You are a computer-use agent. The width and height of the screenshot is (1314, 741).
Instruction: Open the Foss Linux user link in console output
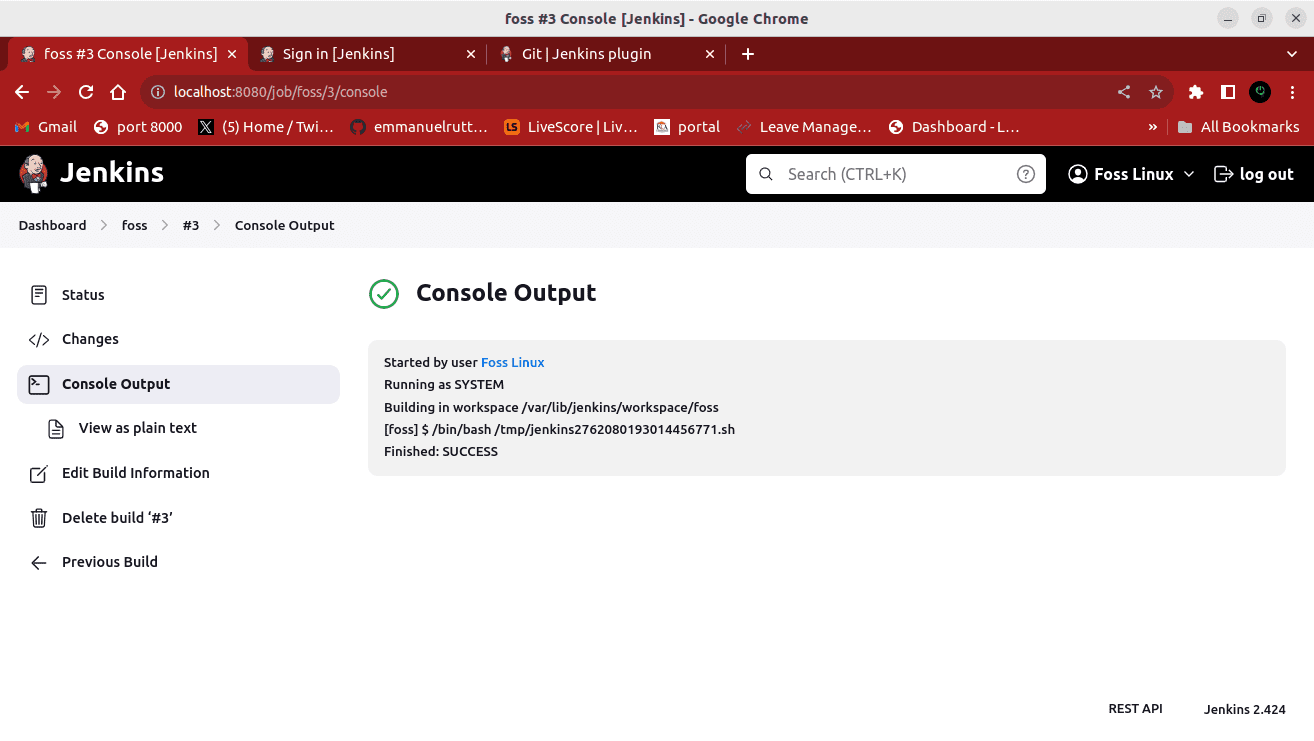click(x=512, y=362)
